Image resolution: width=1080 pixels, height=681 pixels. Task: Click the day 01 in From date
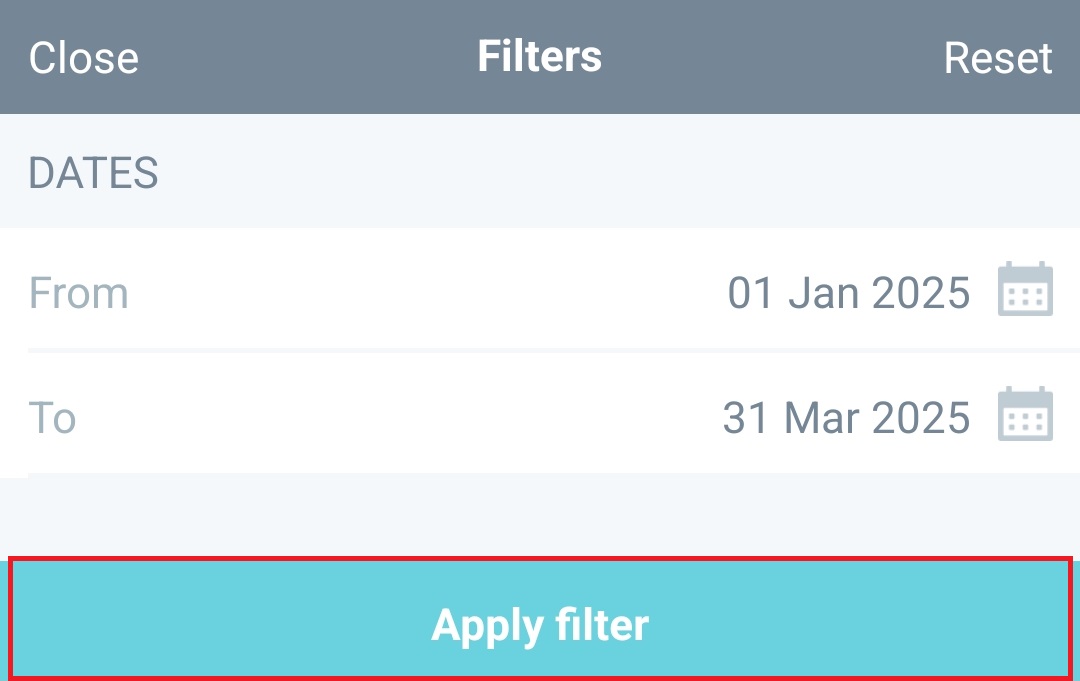(x=752, y=293)
